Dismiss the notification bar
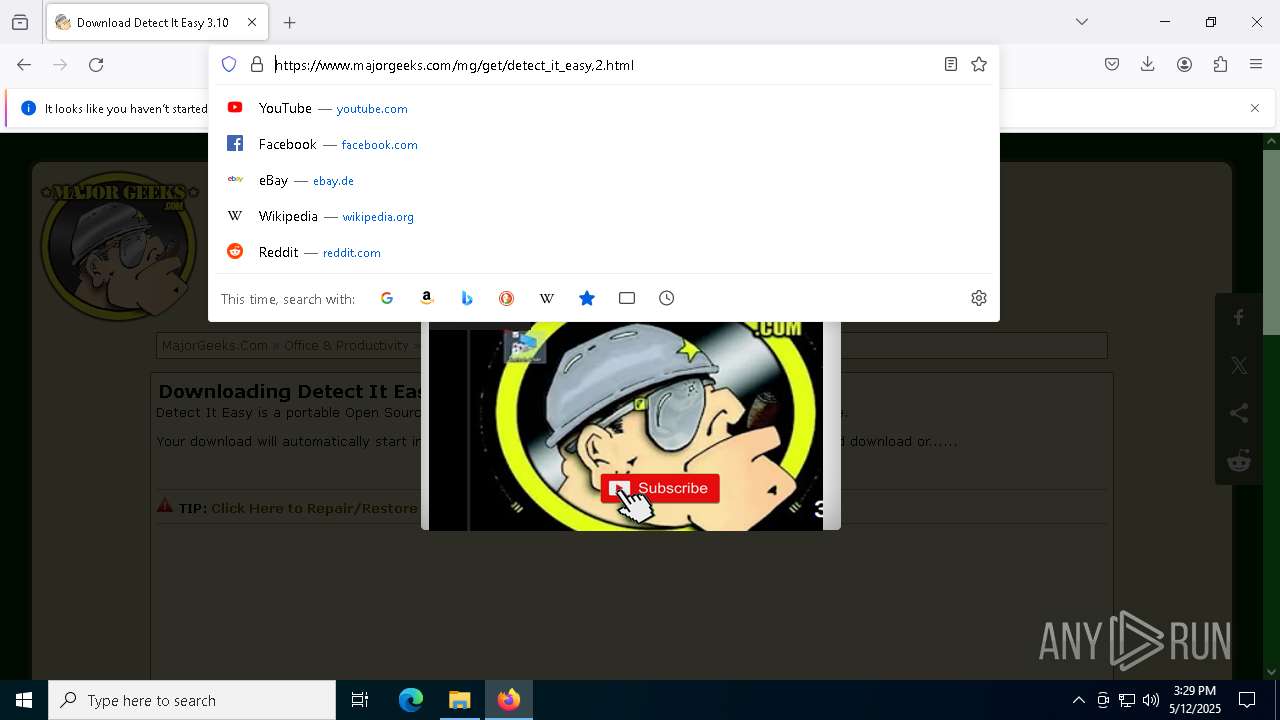Image resolution: width=1280 pixels, height=720 pixels. (1255, 108)
